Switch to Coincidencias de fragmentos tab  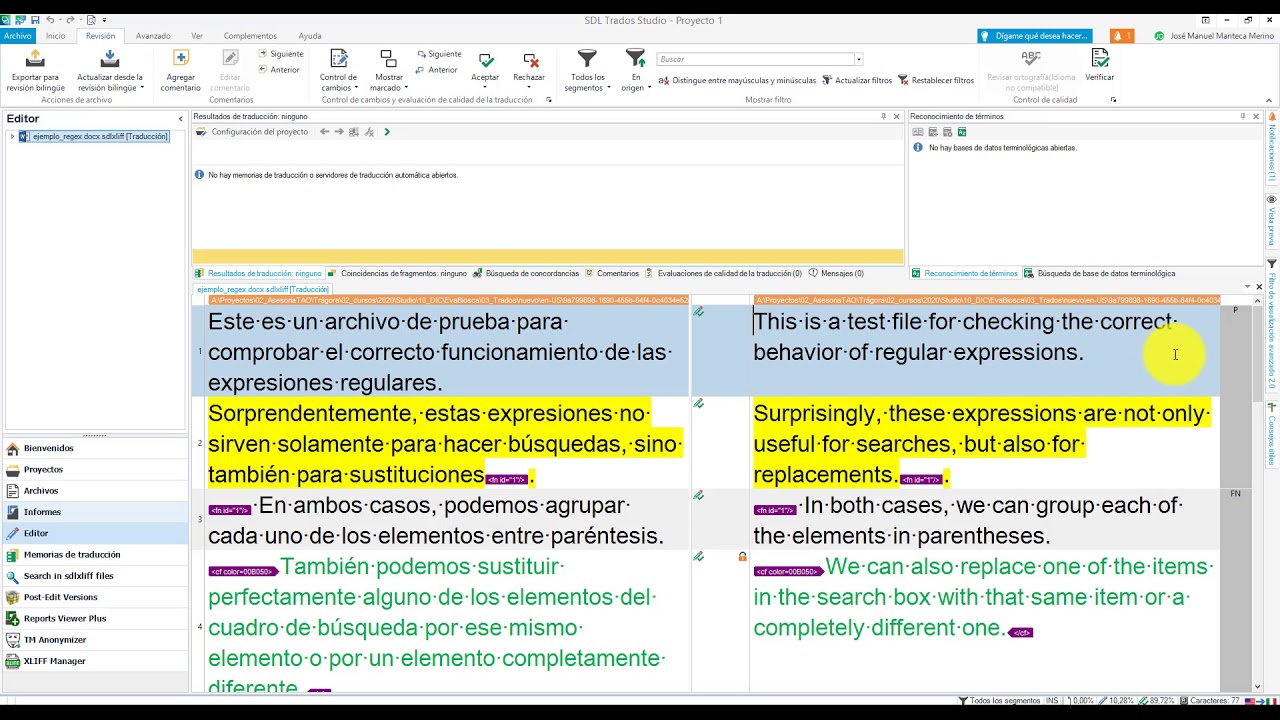coord(397,273)
